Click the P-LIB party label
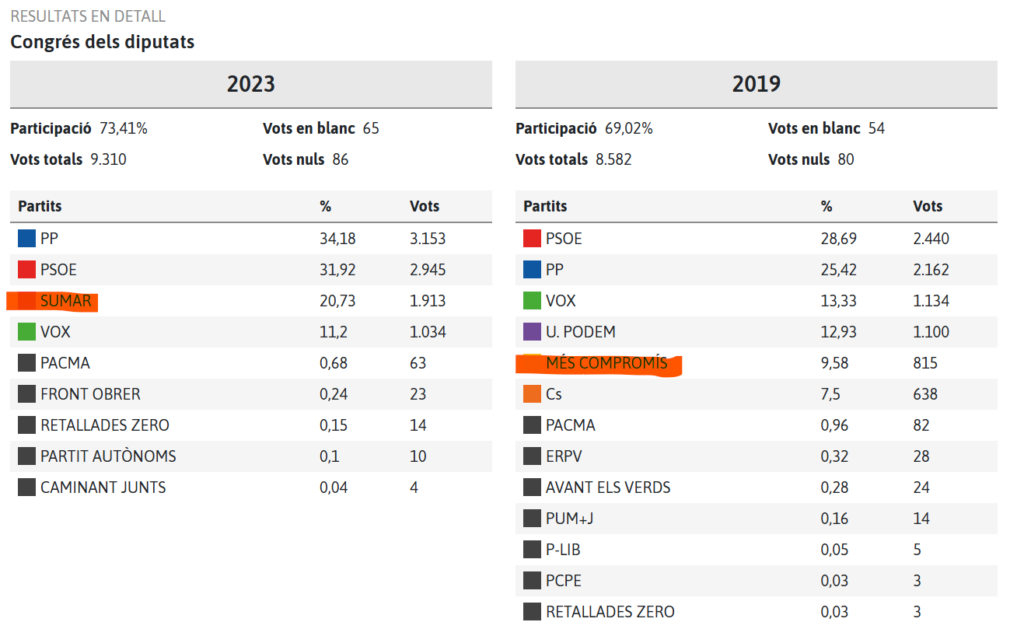1024x643 pixels. pyautogui.click(x=566, y=550)
